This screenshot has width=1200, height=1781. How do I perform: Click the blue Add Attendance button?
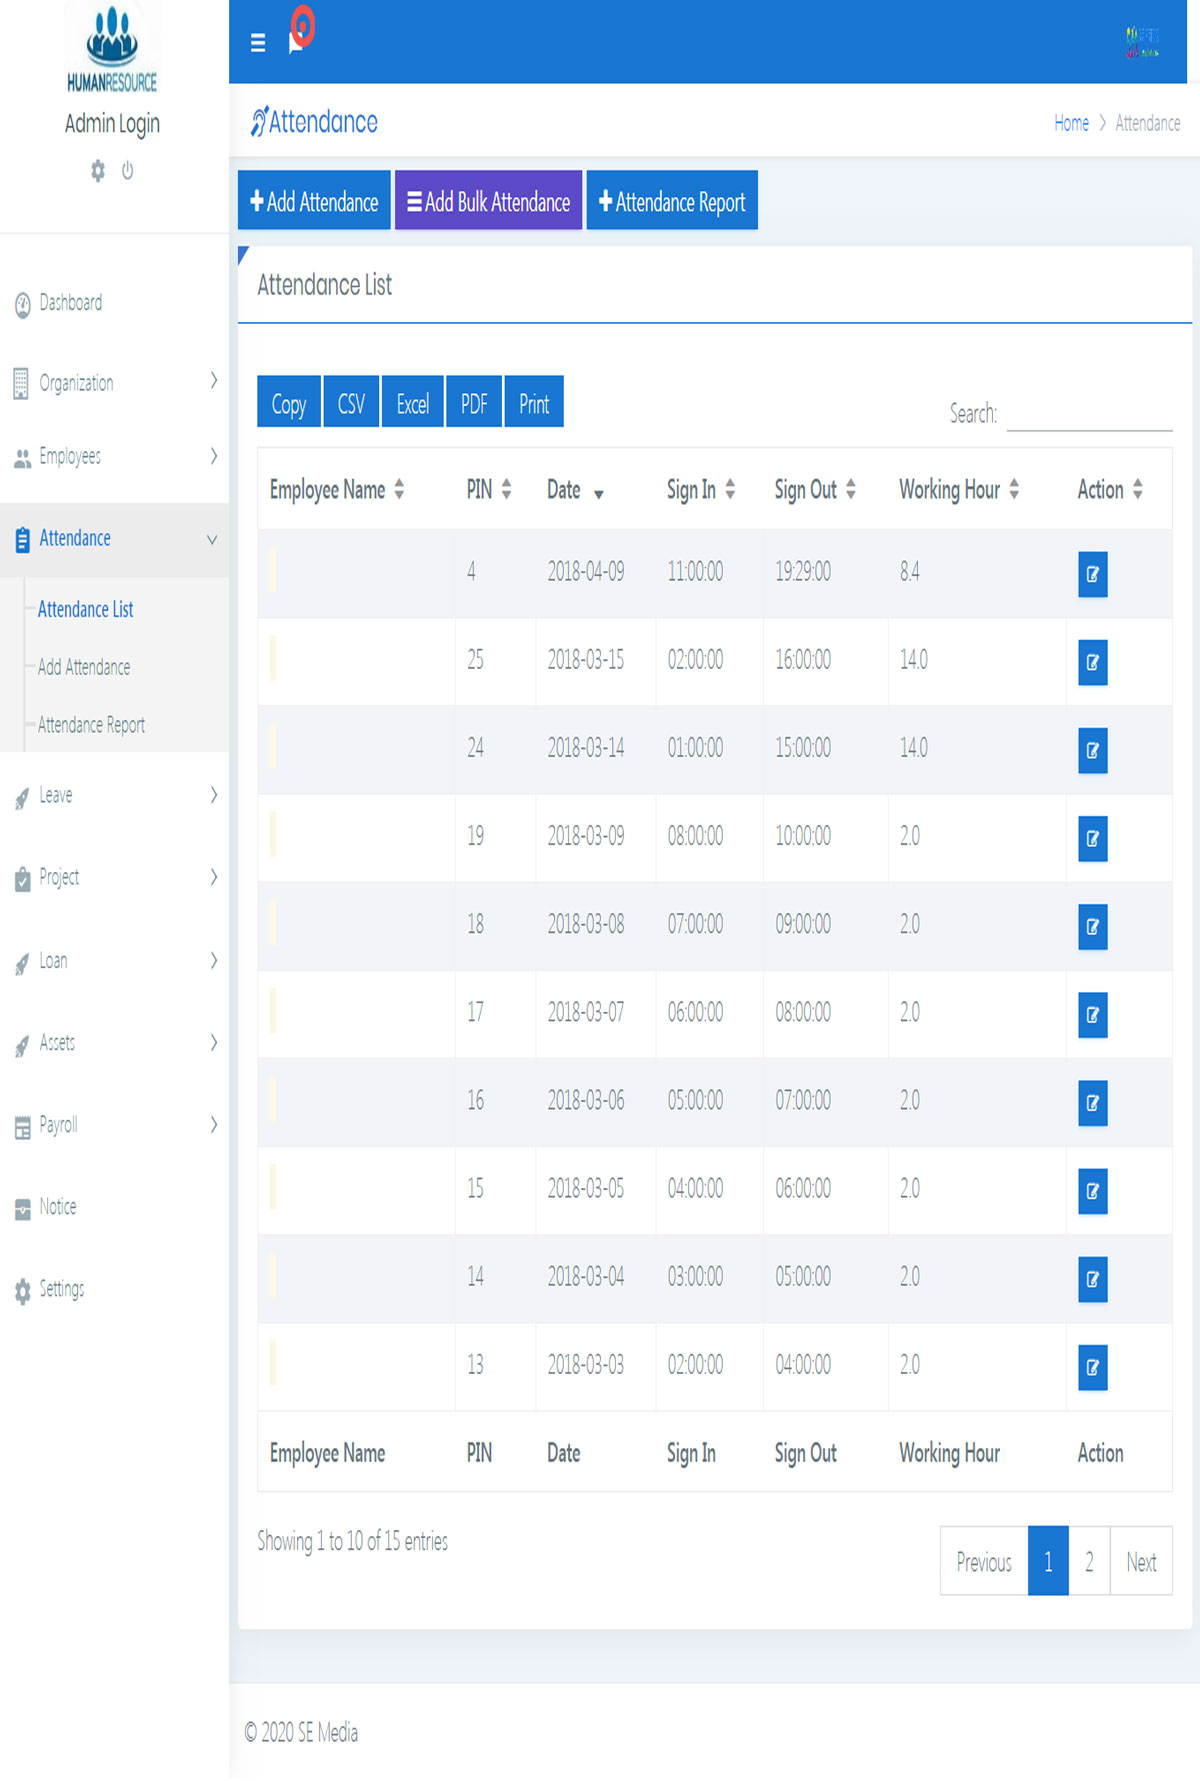click(x=314, y=201)
